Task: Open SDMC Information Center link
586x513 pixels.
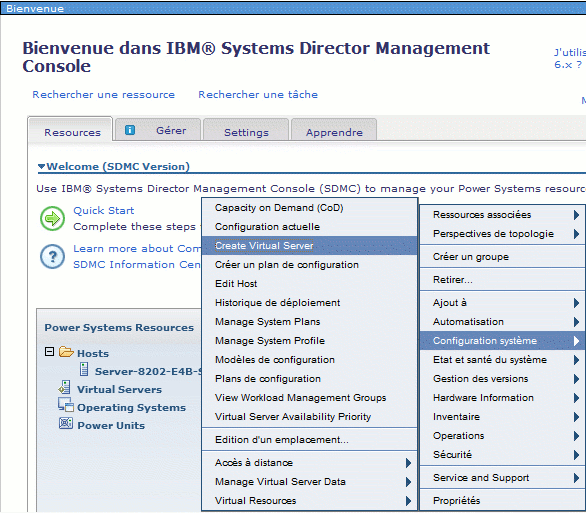Action: (x=137, y=265)
